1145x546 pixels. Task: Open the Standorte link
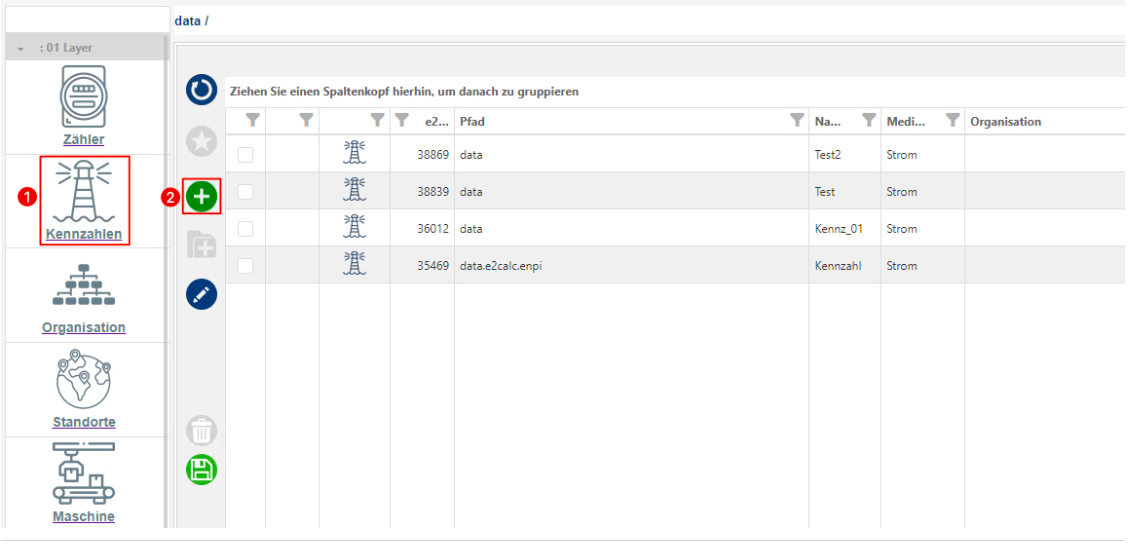[x=84, y=422]
